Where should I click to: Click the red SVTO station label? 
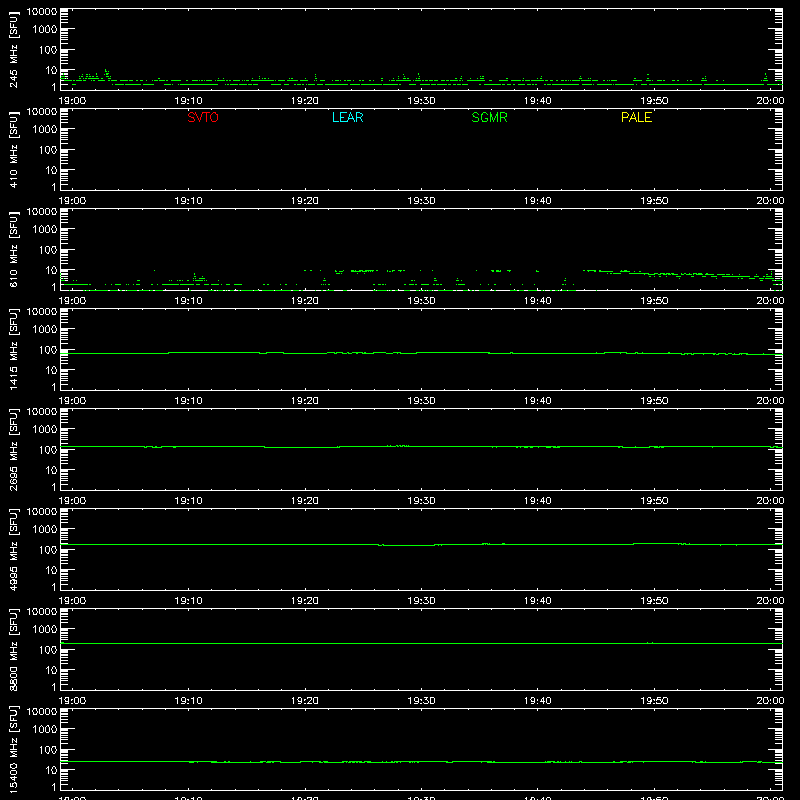click(203, 117)
